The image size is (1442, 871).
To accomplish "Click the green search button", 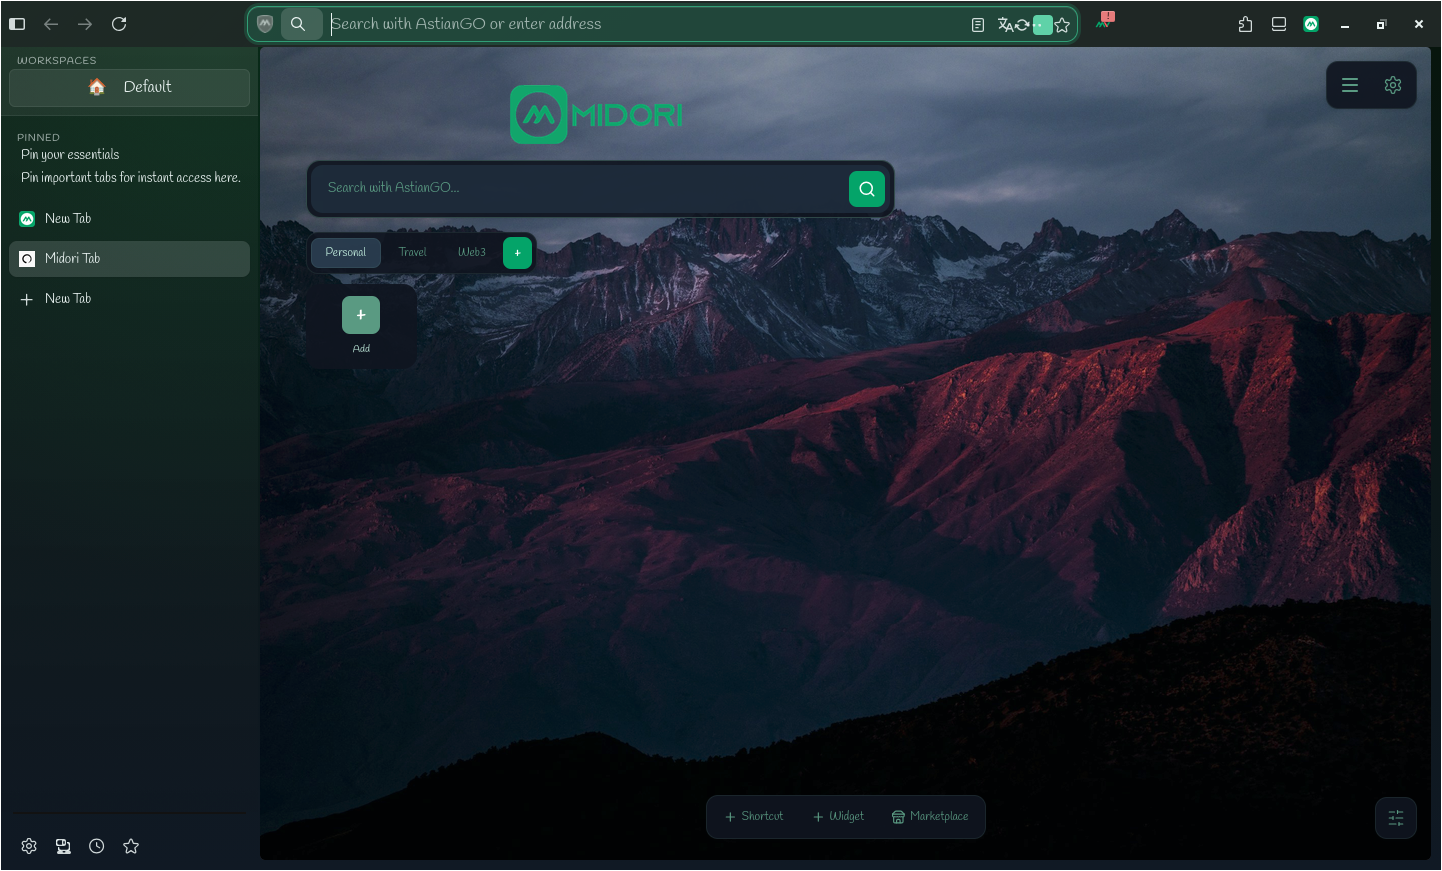I will tap(867, 188).
